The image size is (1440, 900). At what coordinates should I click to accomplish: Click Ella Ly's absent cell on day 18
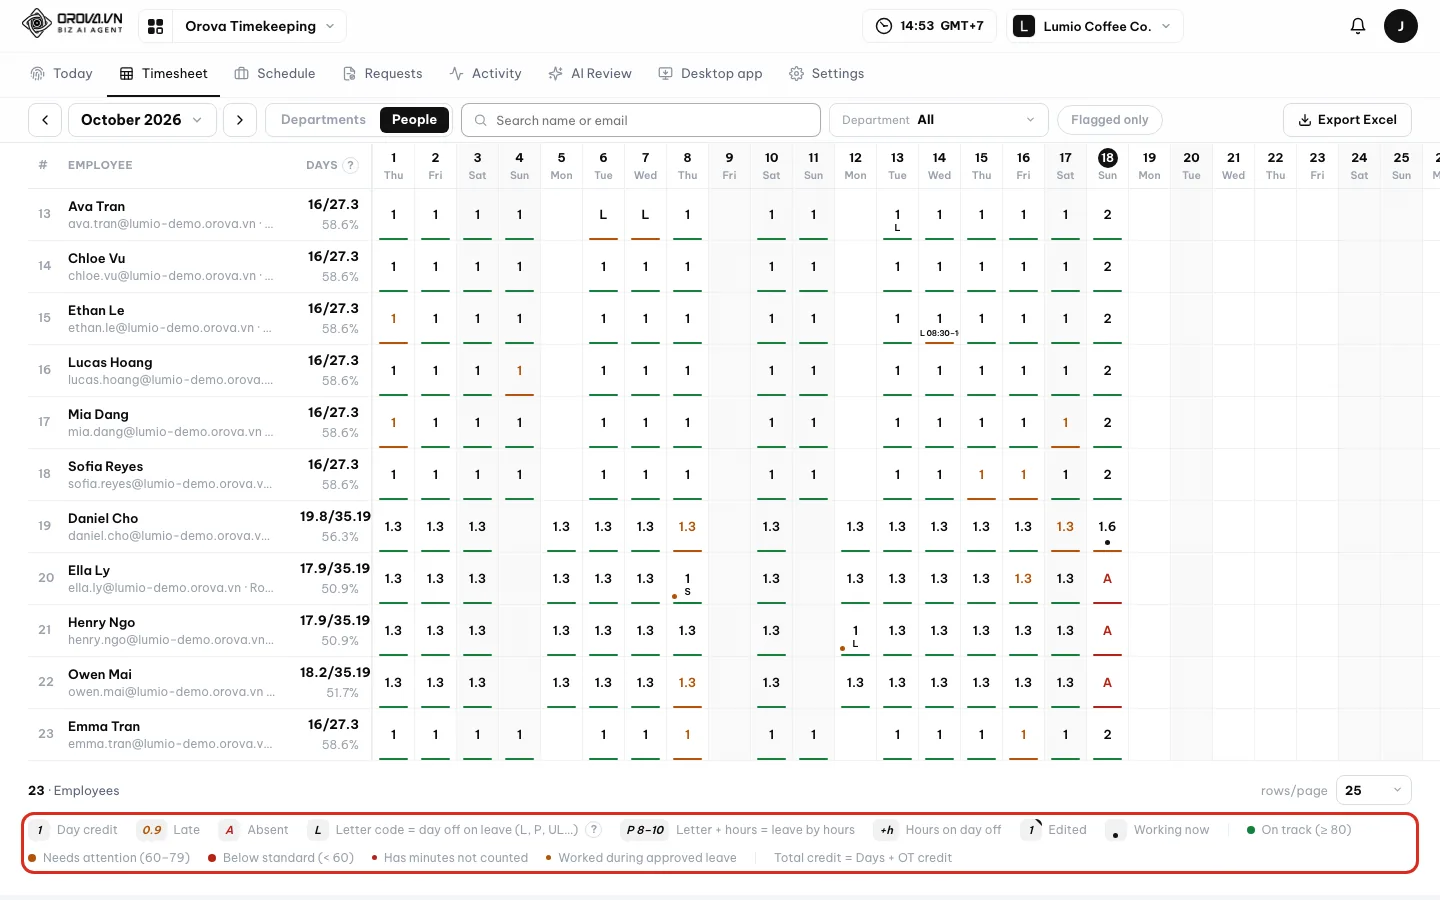pos(1107,579)
